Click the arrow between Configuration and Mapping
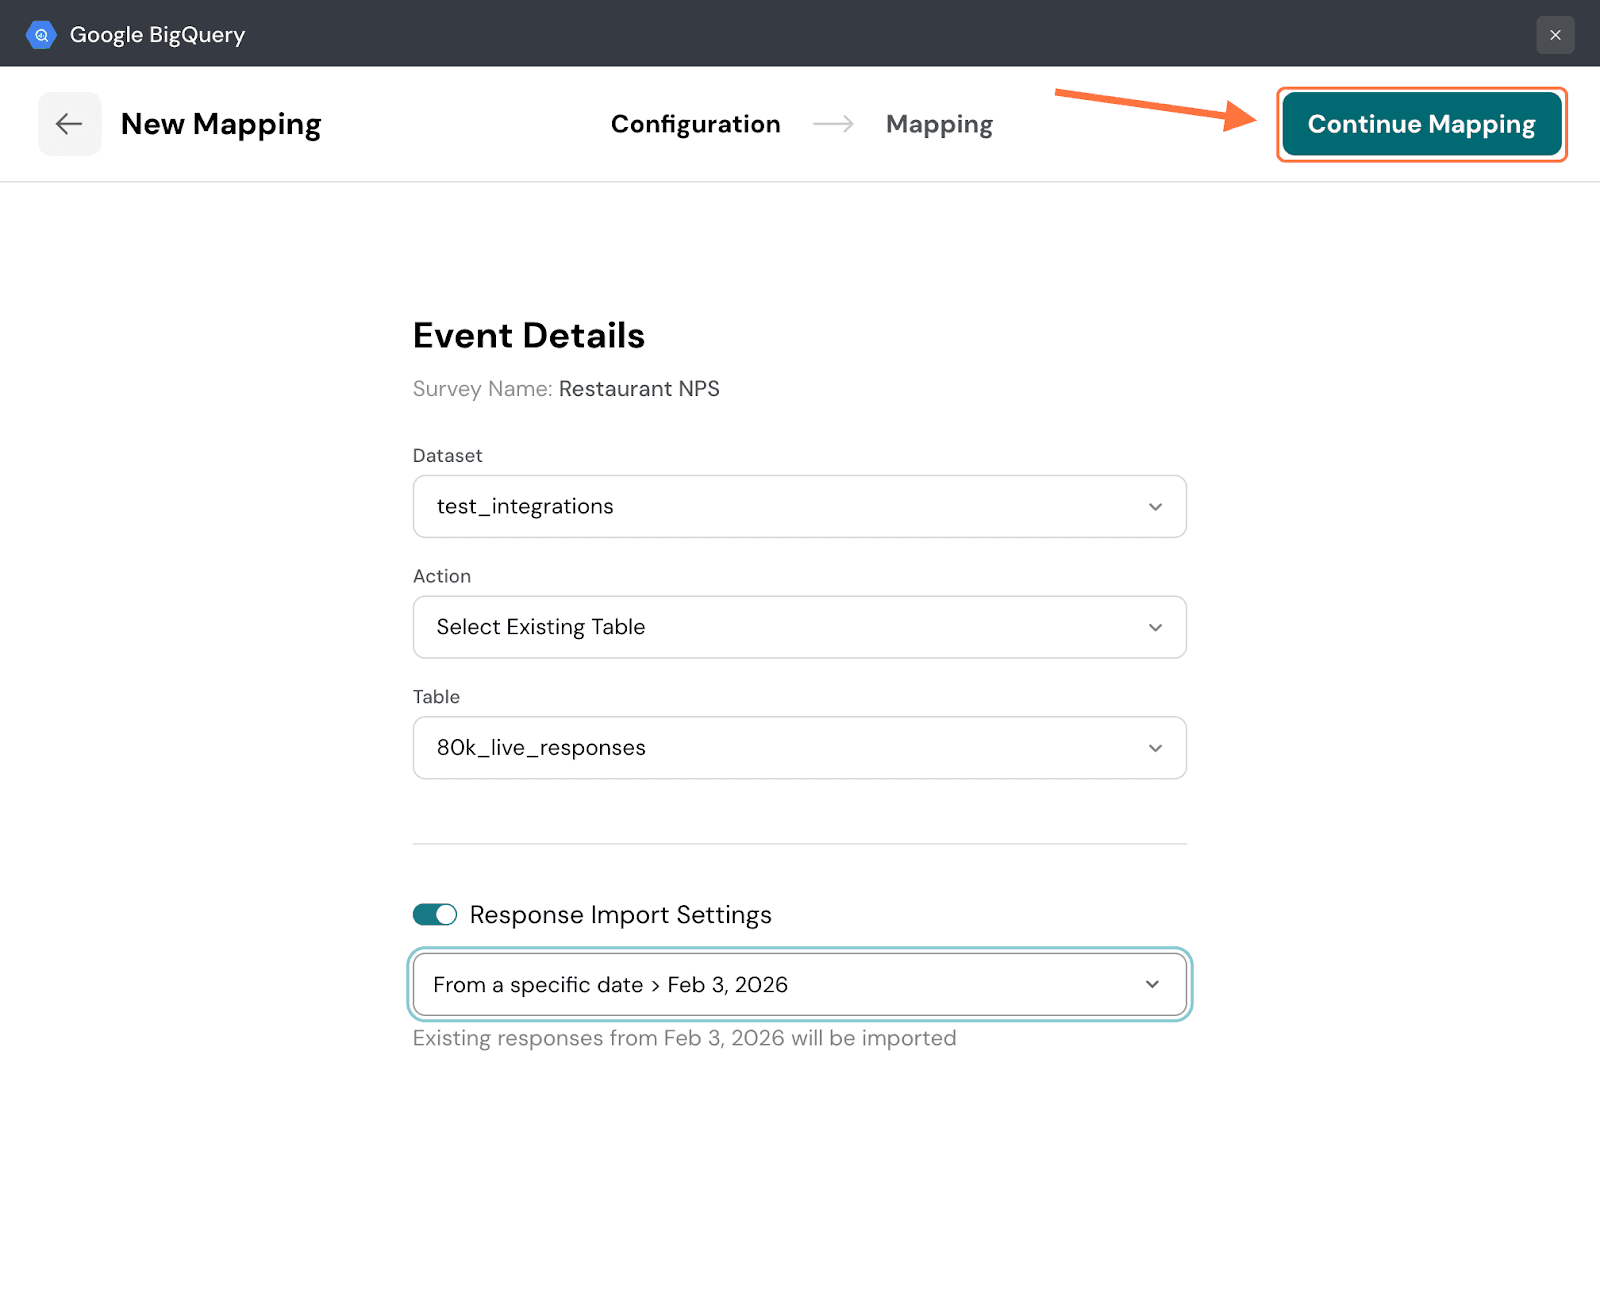Screen dimensions: 1600x1305 pyautogui.click(x=833, y=124)
